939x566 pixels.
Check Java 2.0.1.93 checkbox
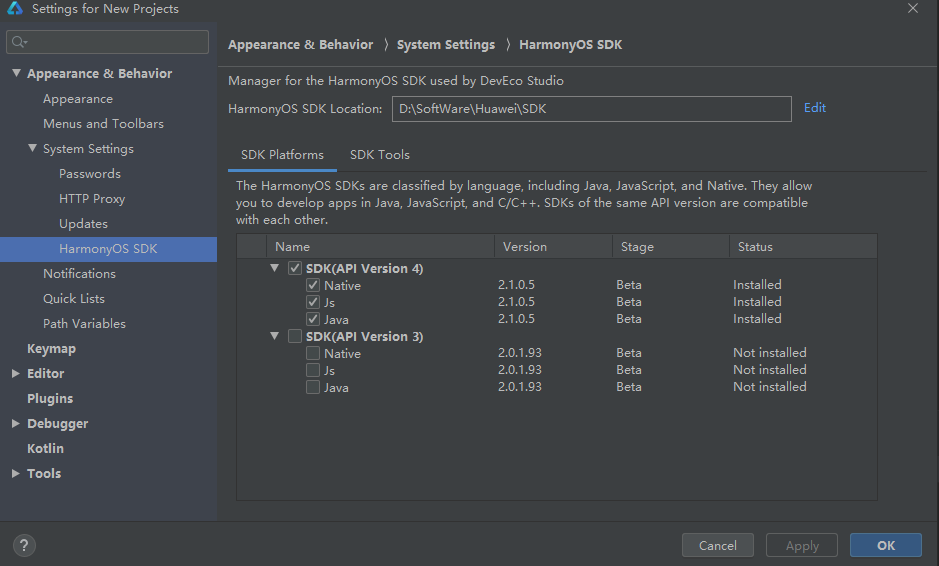[313, 387]
